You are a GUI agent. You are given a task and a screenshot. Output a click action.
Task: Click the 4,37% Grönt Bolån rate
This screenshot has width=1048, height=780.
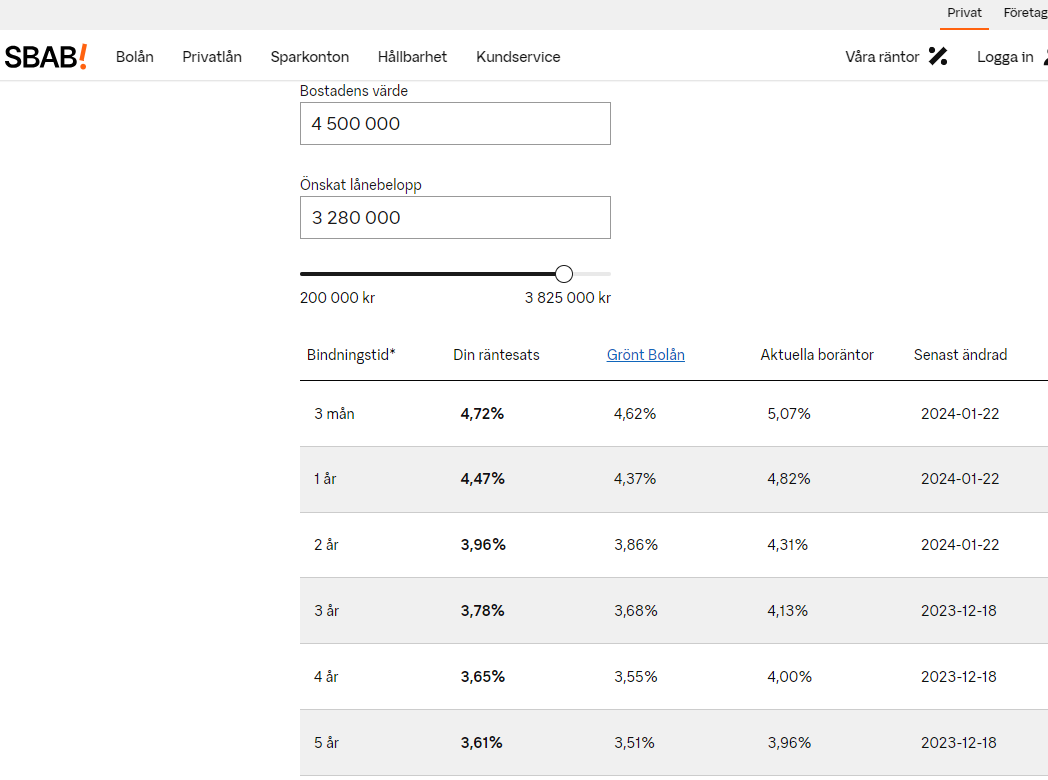coord(635,479)
